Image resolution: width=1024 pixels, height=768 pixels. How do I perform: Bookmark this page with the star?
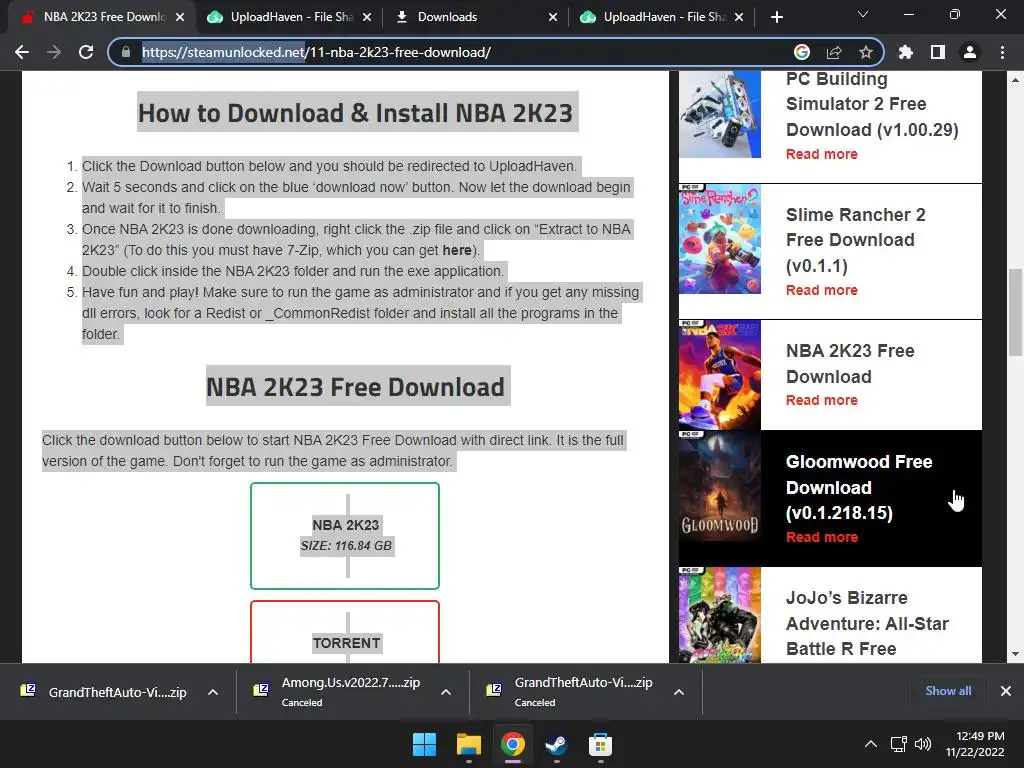coord(866,52)
